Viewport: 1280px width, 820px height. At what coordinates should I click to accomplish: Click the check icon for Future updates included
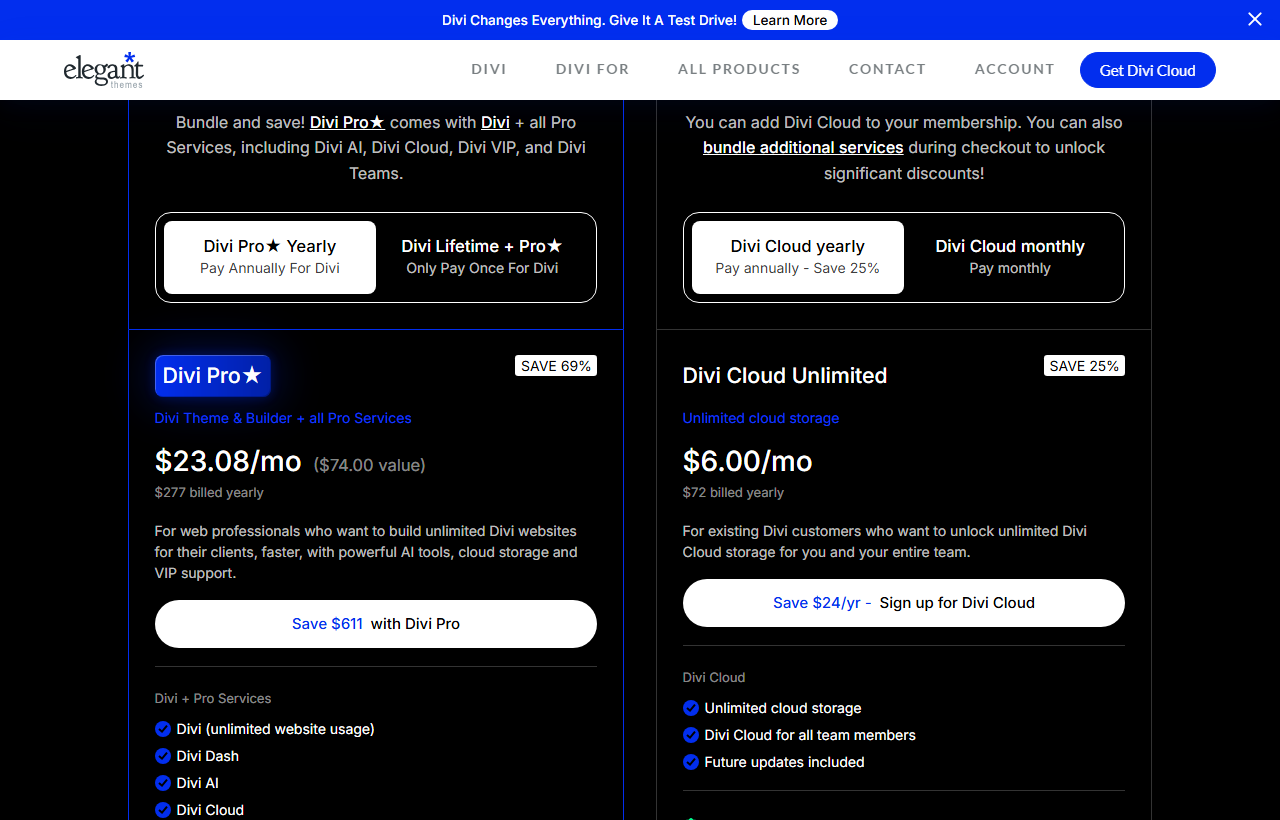[691, 762]
